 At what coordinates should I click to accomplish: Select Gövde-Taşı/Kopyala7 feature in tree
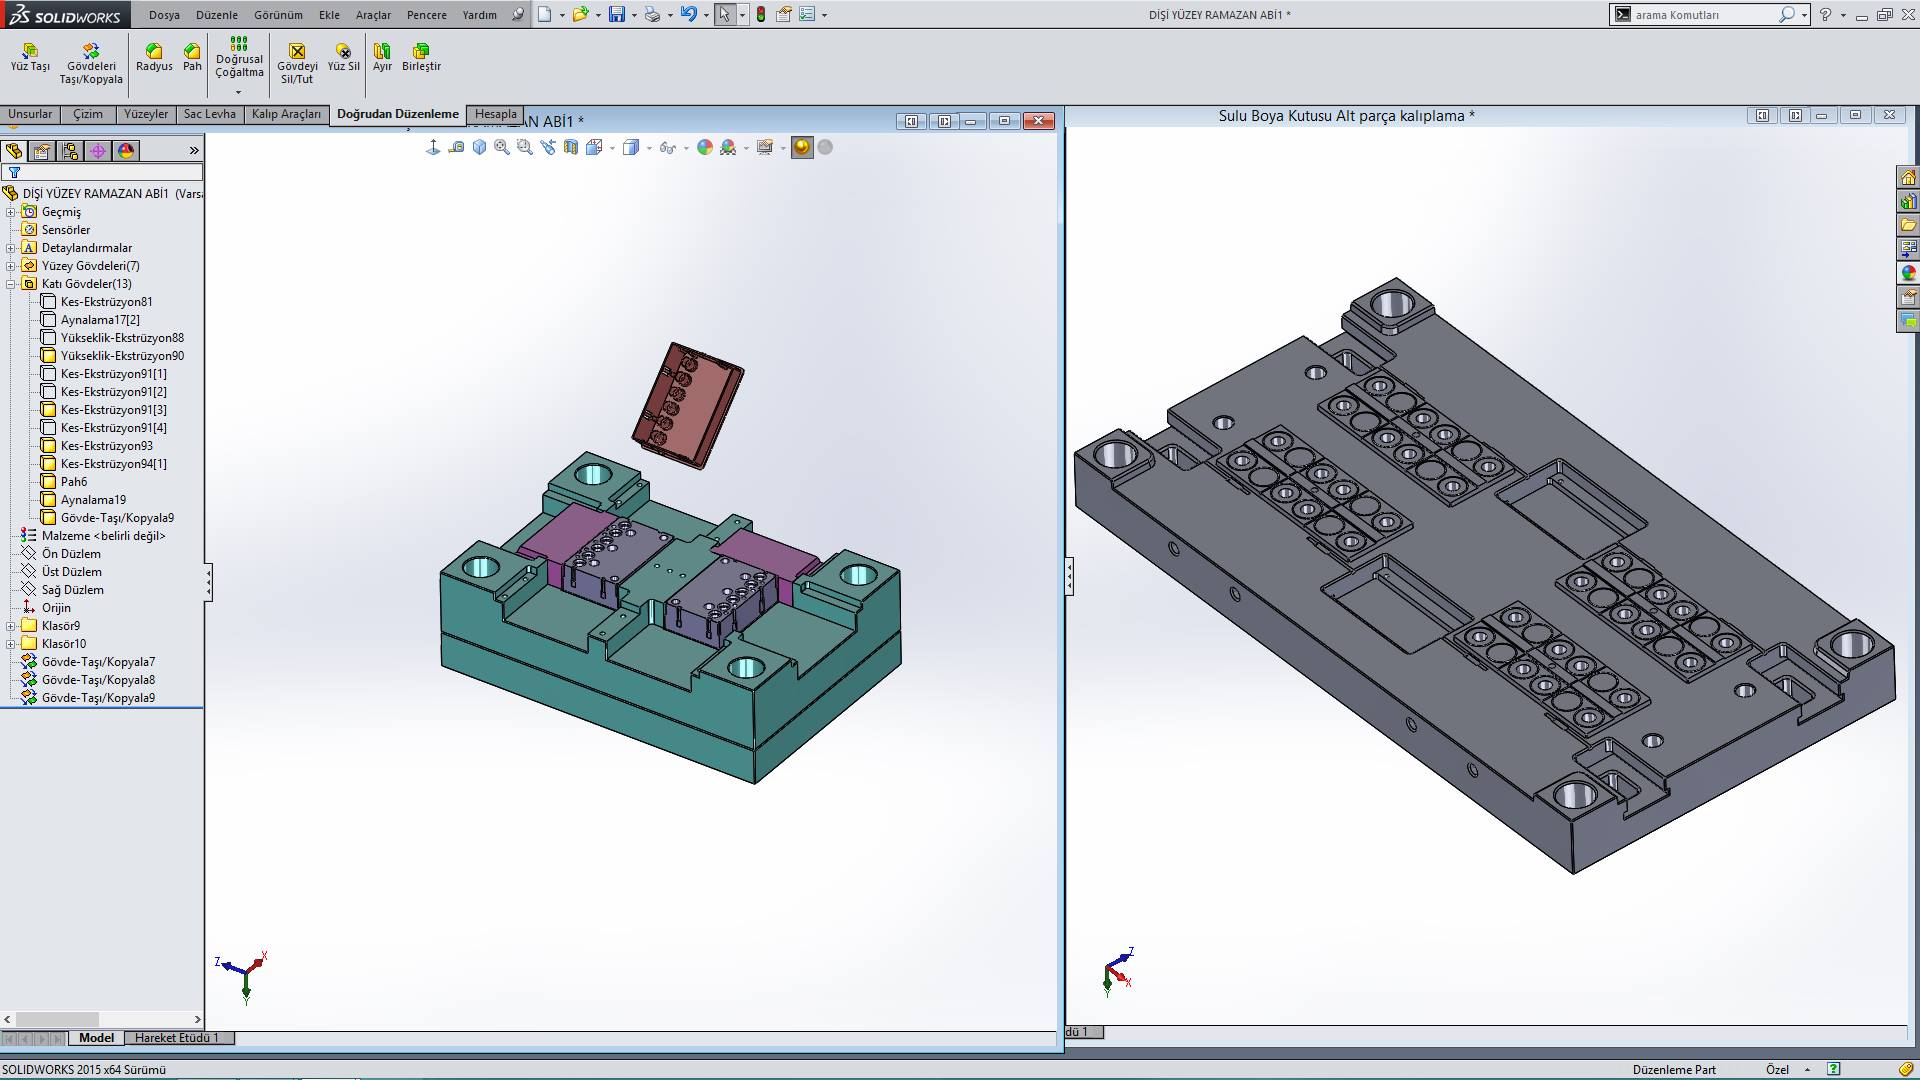pos(98,662)
